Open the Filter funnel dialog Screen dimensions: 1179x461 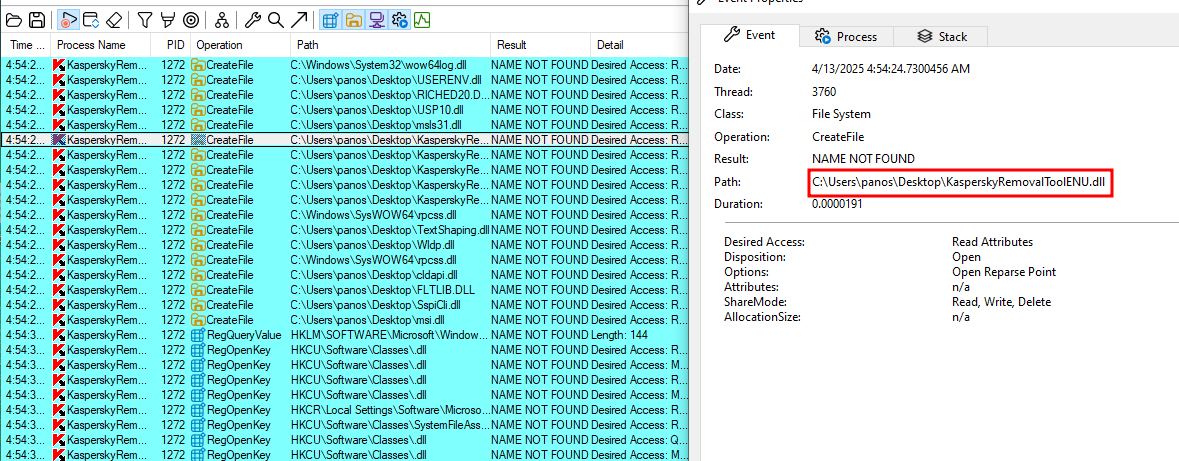coord(145,20)
